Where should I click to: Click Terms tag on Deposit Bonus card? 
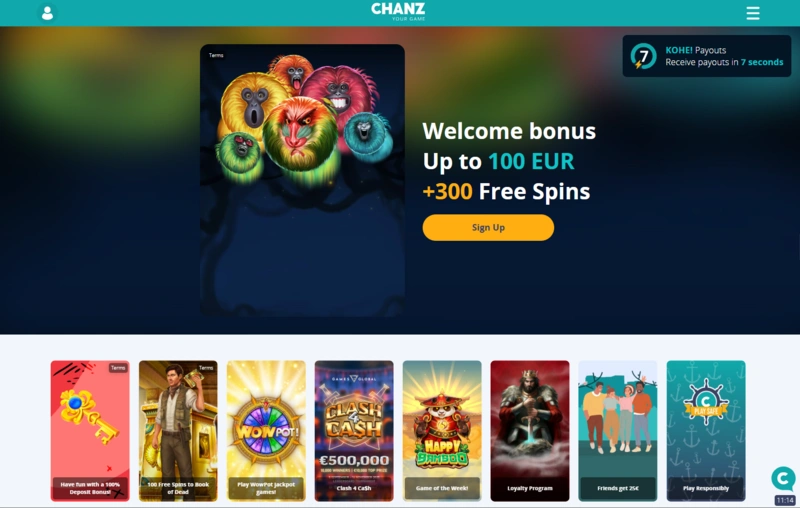click(118, 368)
